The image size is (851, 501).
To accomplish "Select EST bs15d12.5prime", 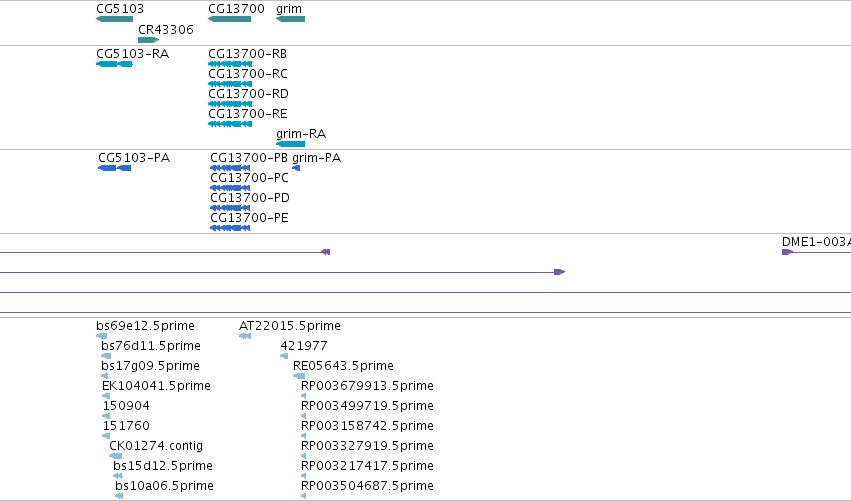I will (163, 467).
